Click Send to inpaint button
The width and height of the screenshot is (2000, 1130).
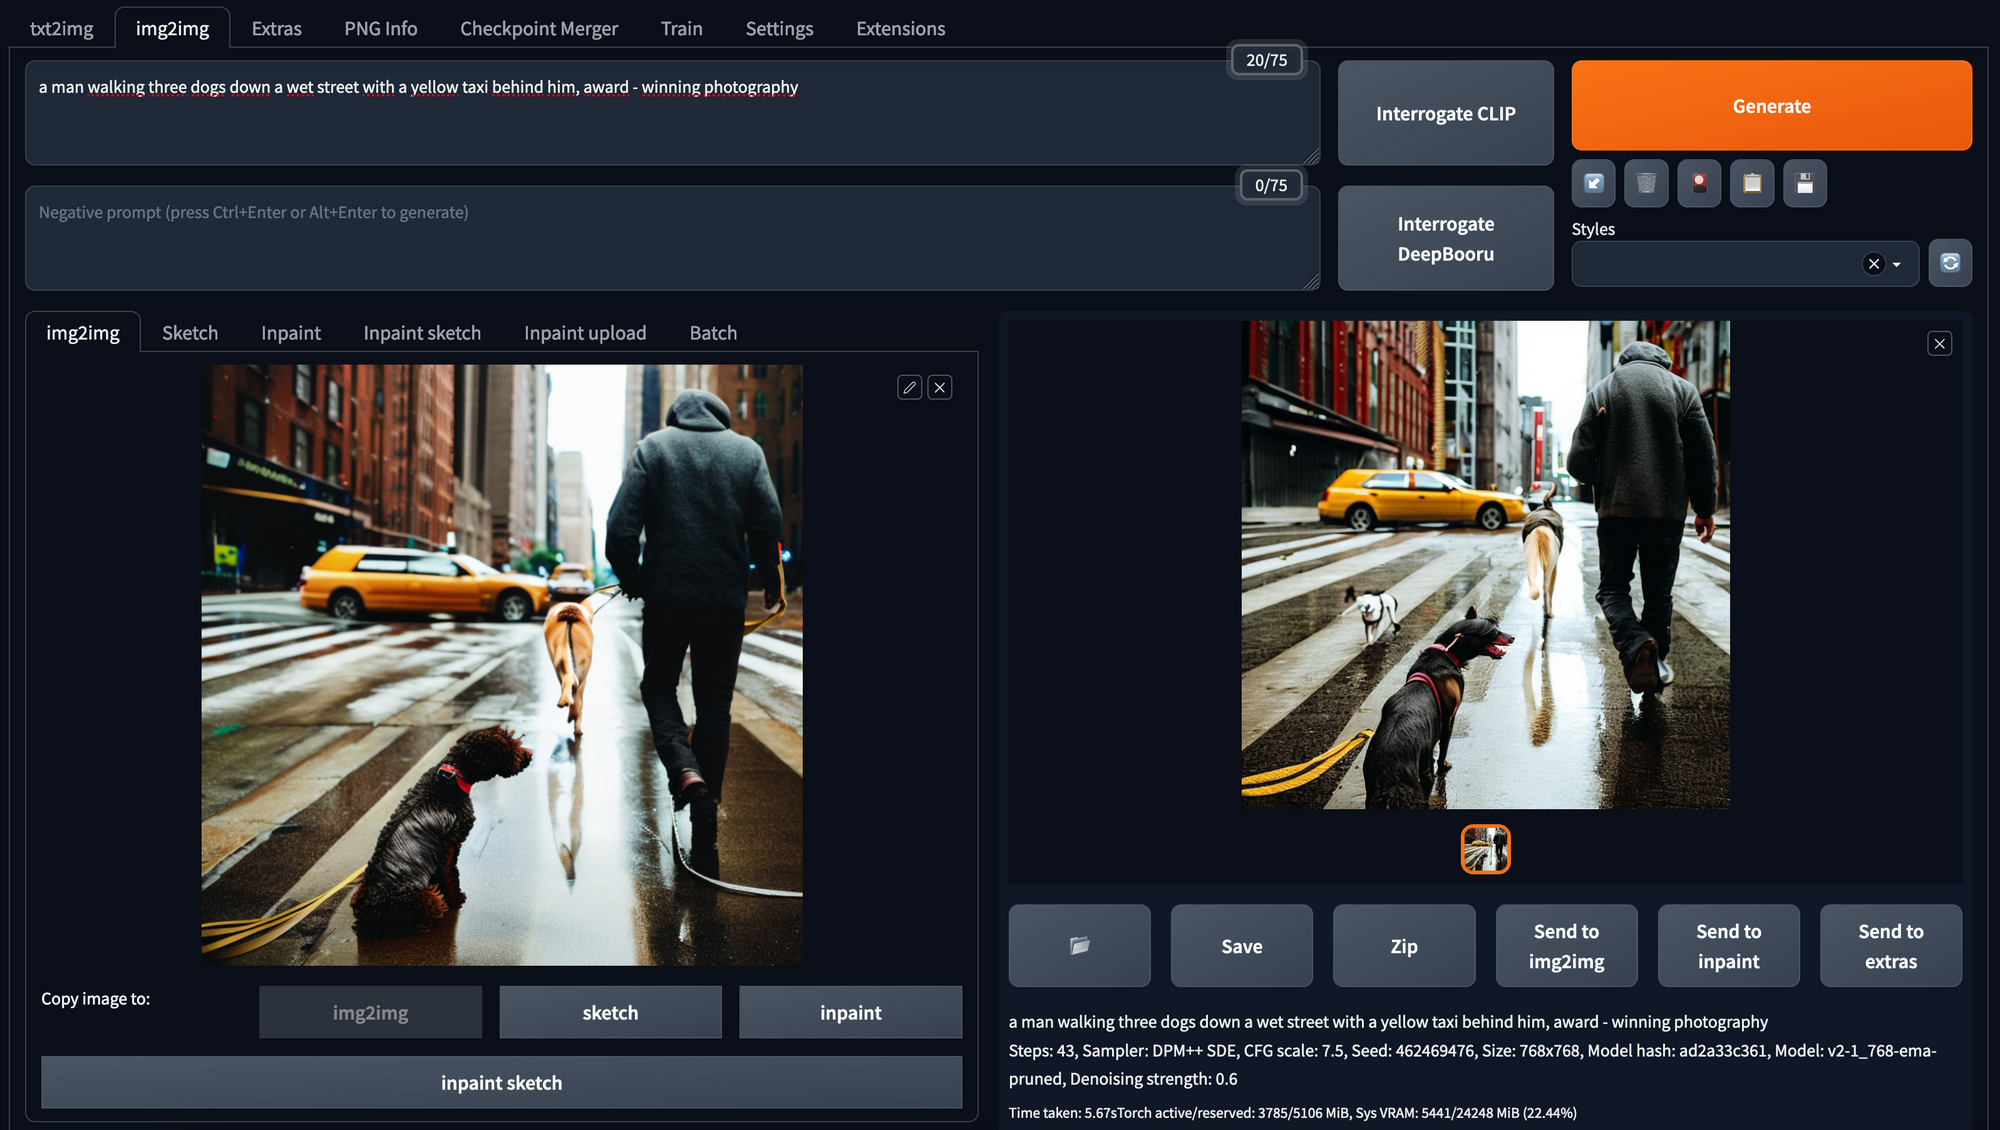pyautogui.click(x=1728, y=945)
